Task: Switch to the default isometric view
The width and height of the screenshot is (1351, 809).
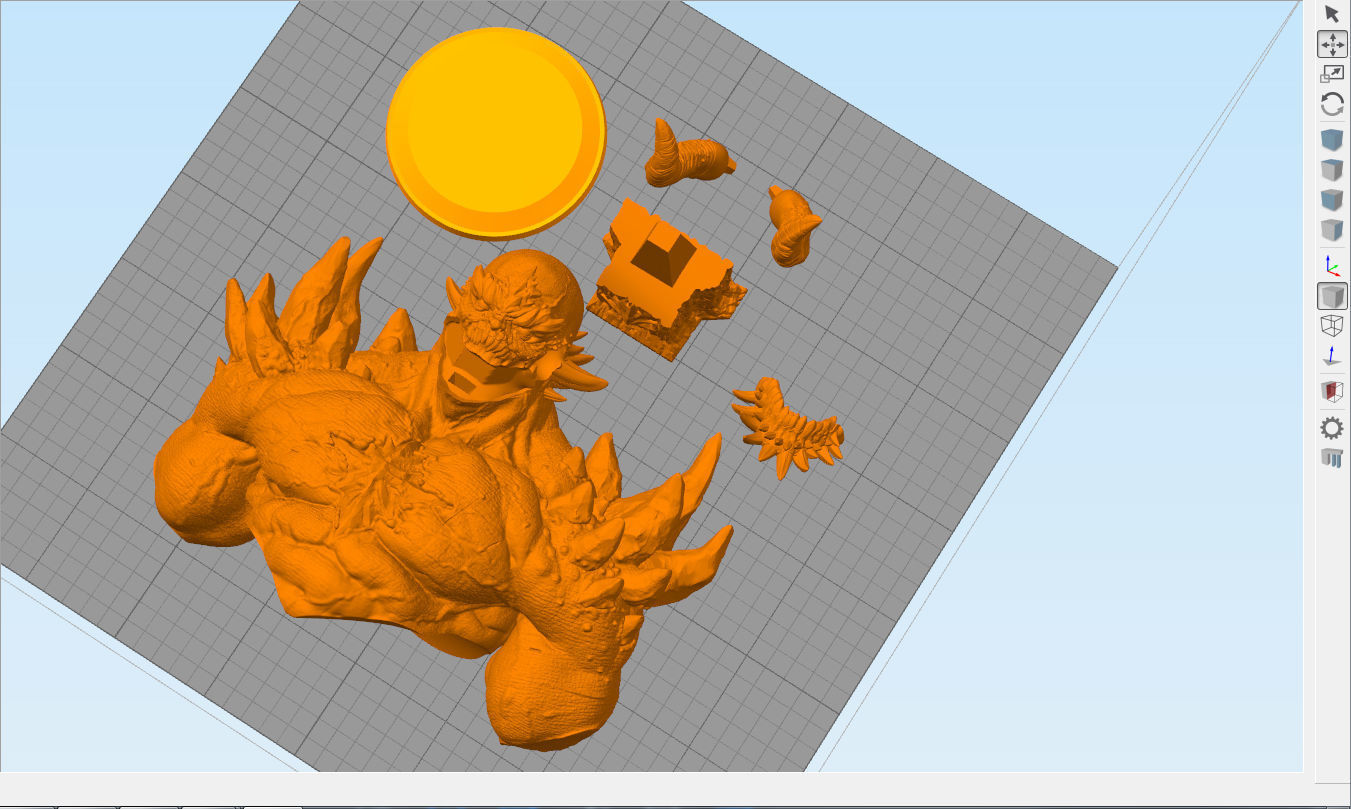Action: click(1333, 139)
